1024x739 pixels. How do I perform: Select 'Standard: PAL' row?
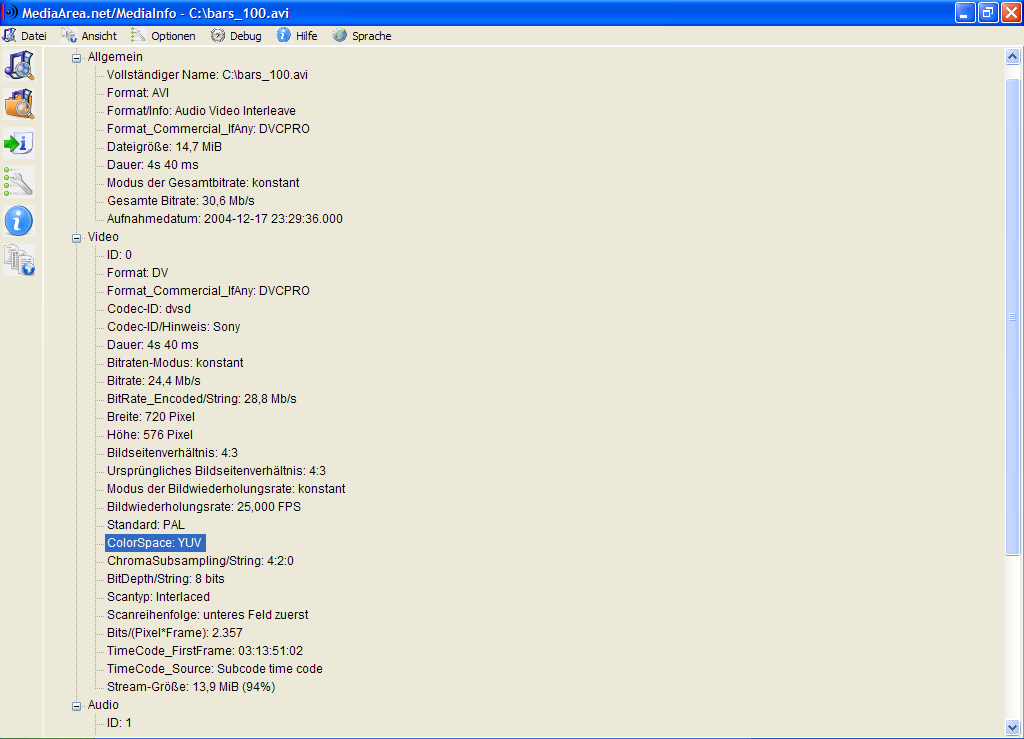[x=146, y=525]
